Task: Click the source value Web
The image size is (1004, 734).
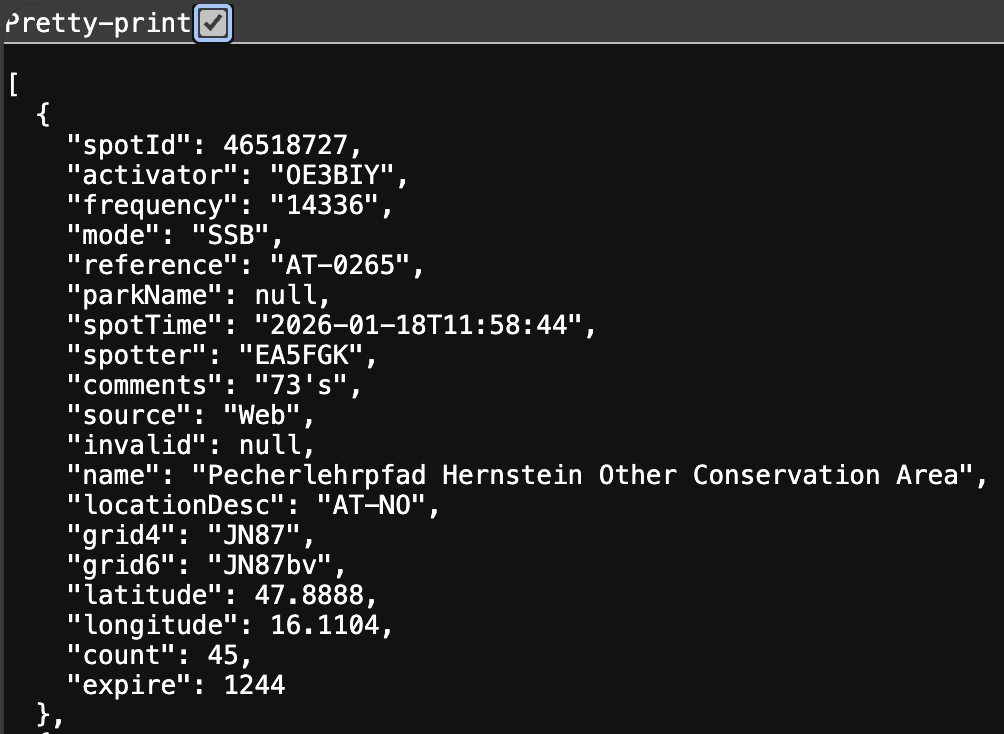Action: [x=262, y=415]
